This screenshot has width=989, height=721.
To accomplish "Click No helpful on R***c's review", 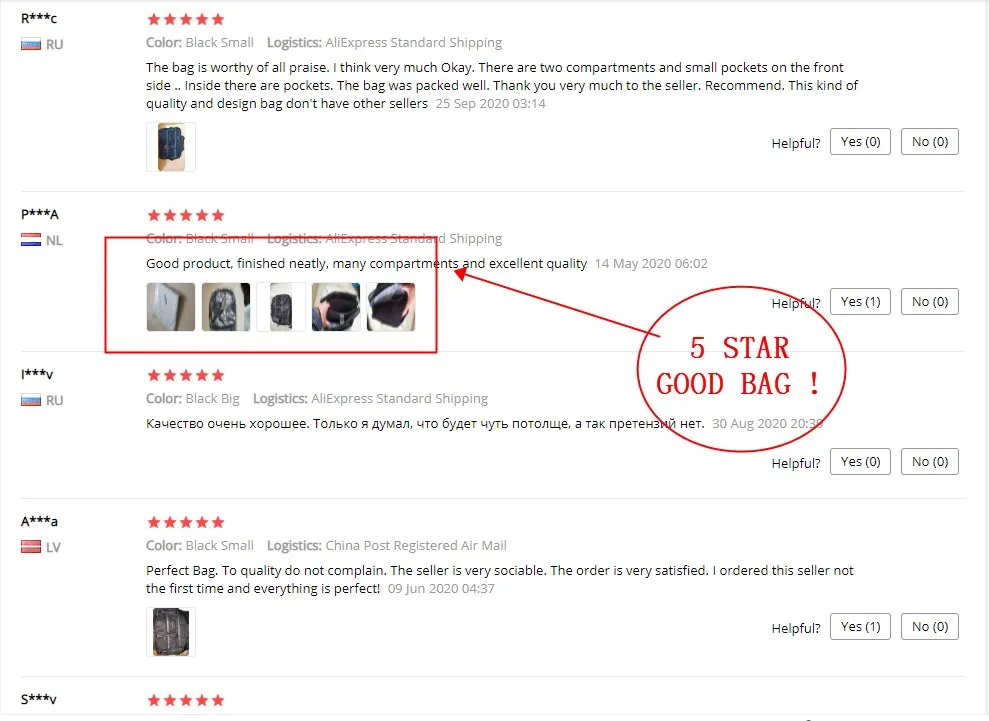I will coord(930,142).
